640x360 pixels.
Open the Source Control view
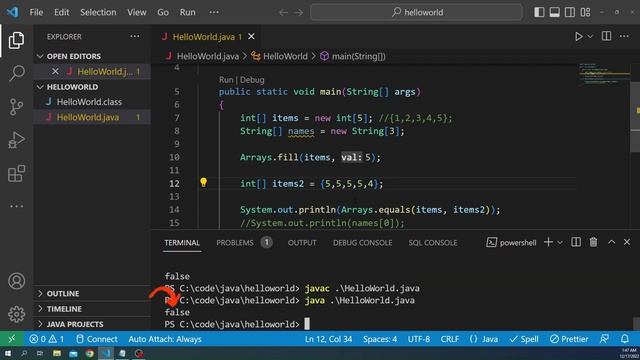pos(16,107)
